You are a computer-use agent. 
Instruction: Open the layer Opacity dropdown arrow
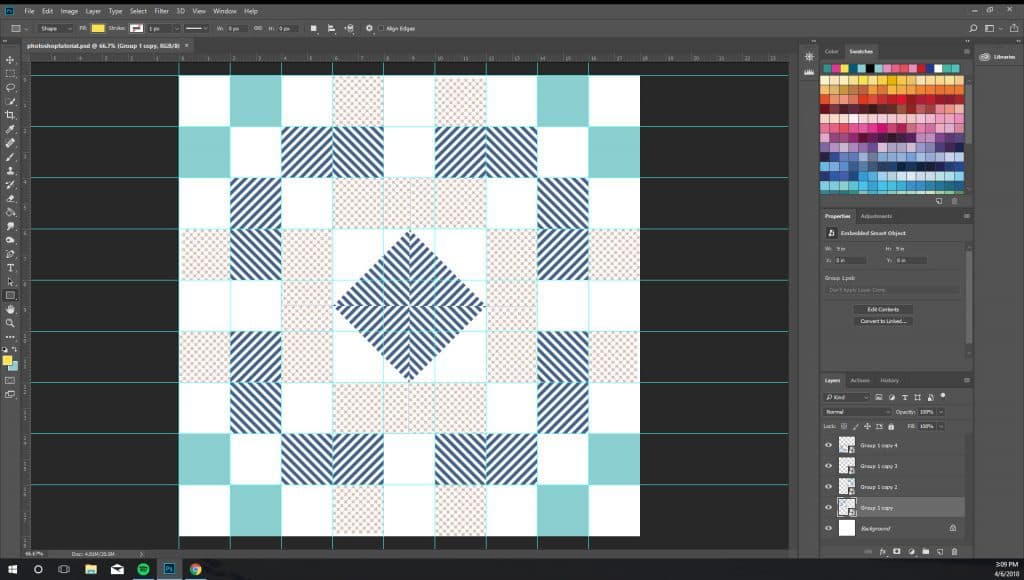tap(941, 411)
